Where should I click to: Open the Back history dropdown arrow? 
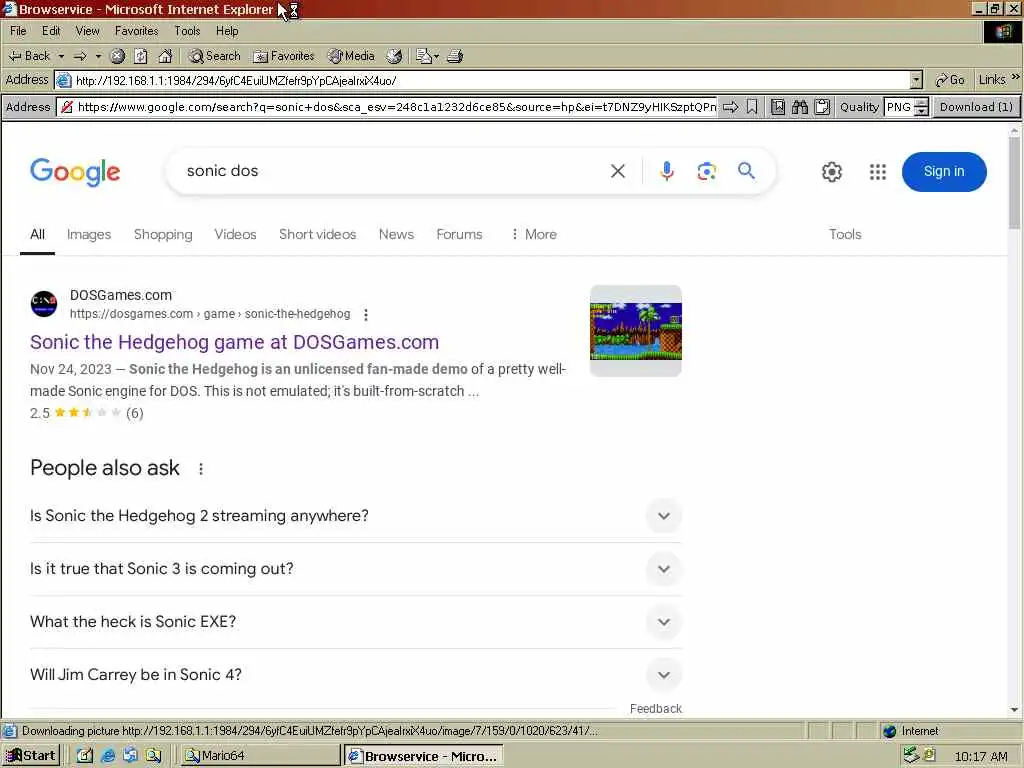[x=61, y=56]
